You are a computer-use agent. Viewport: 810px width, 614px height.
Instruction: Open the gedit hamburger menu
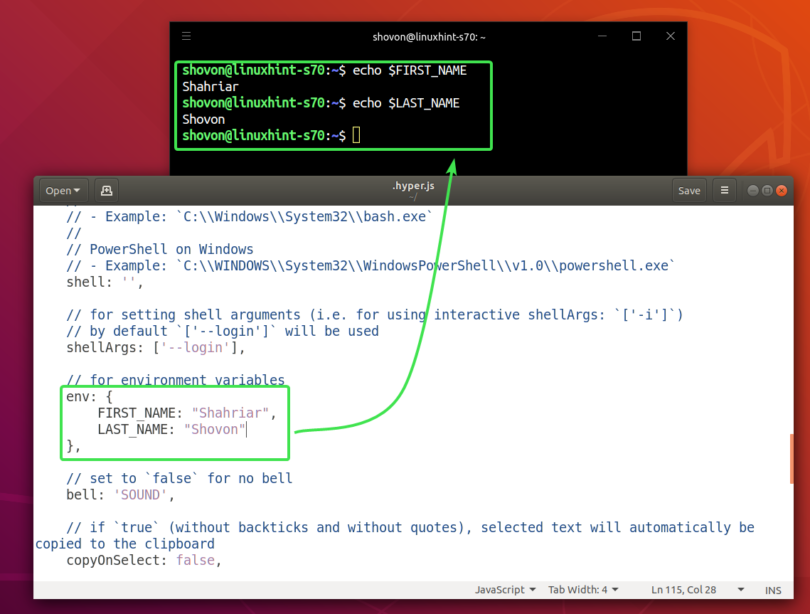[724, 191]
